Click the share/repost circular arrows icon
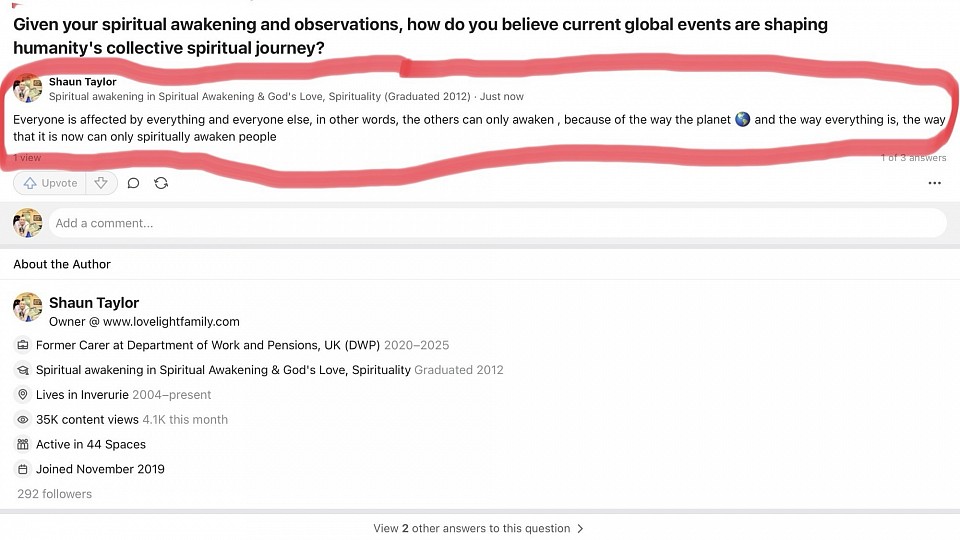Image resolution: width=960 pixels, height=540 pixels. [161, 183]
